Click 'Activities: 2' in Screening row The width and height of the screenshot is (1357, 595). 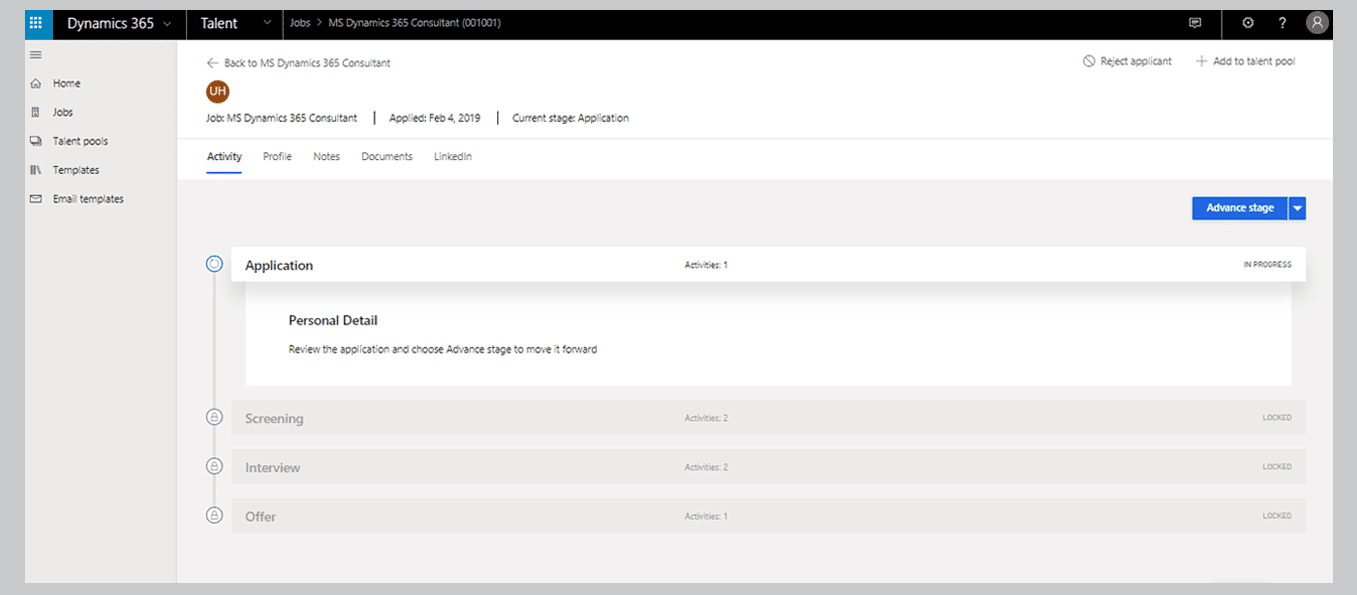pyautogui.click(x=706, y=418)
